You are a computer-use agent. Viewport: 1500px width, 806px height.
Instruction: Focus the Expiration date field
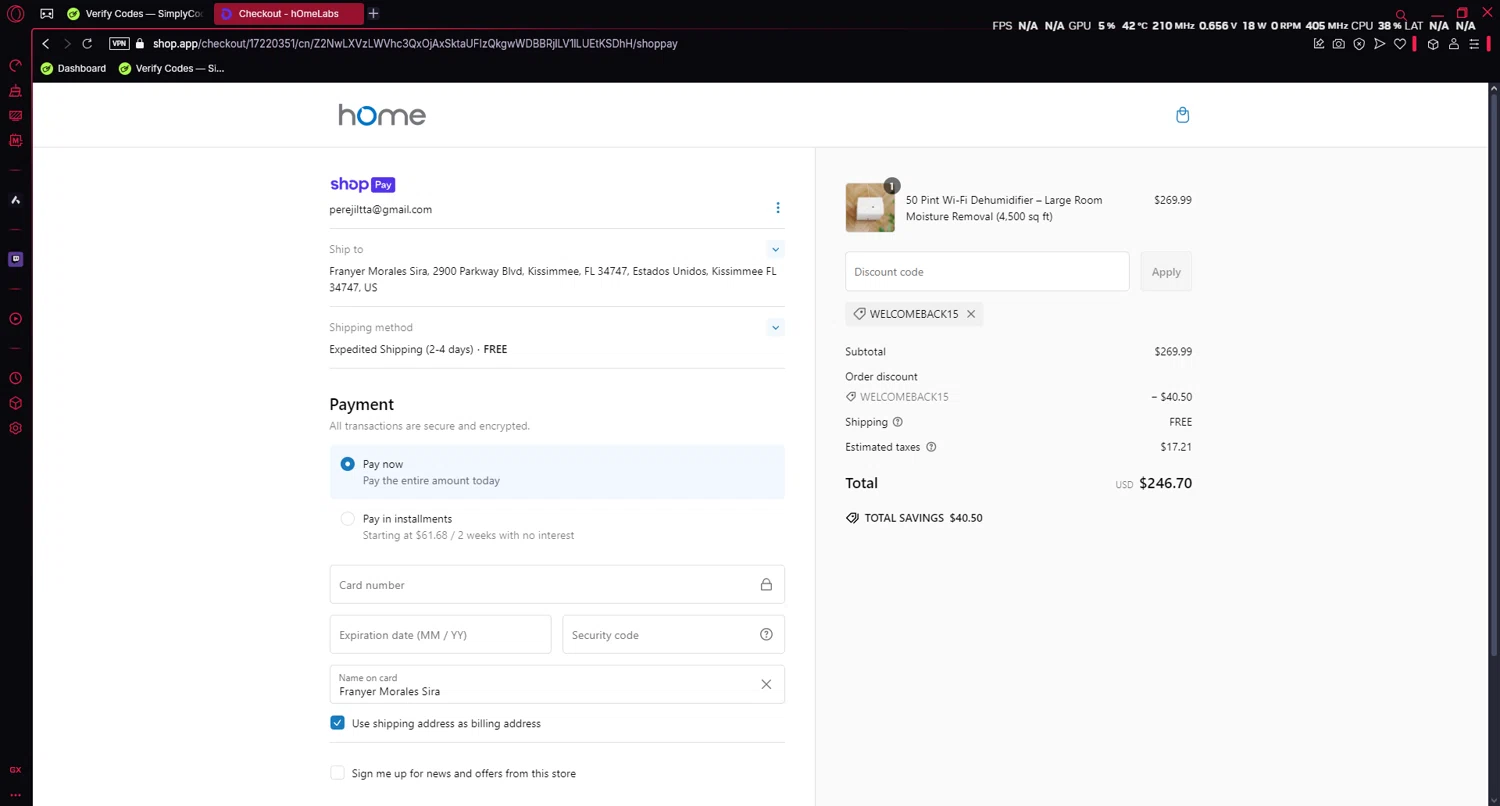click(440, 635)
